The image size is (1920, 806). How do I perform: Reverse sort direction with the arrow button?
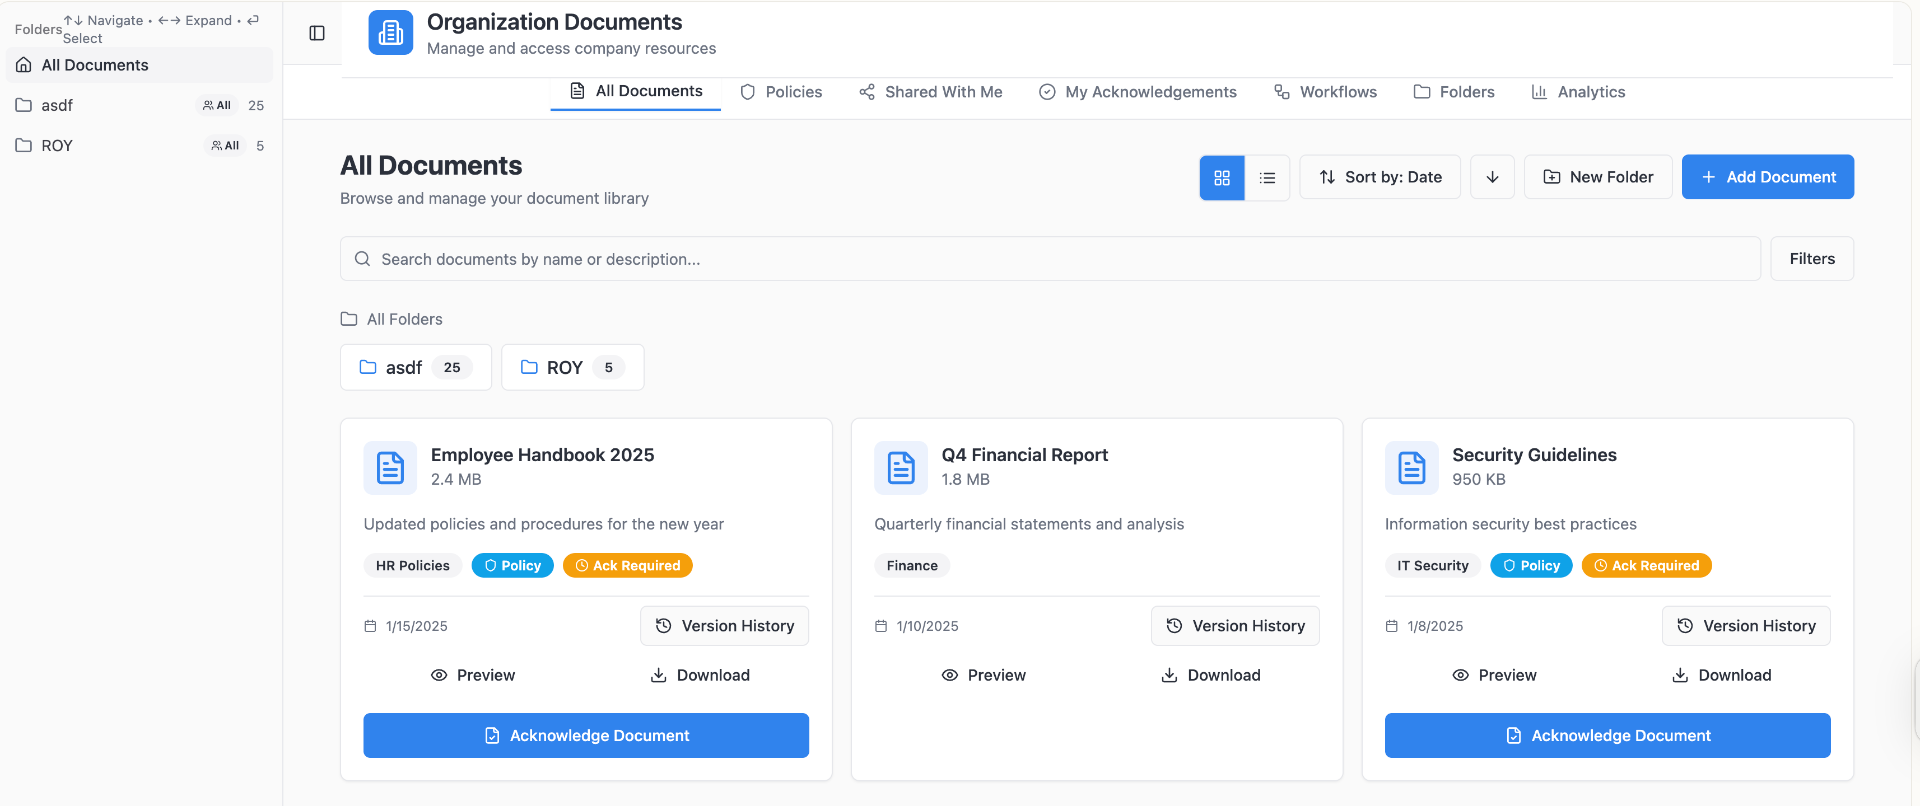click(1492, 177)
